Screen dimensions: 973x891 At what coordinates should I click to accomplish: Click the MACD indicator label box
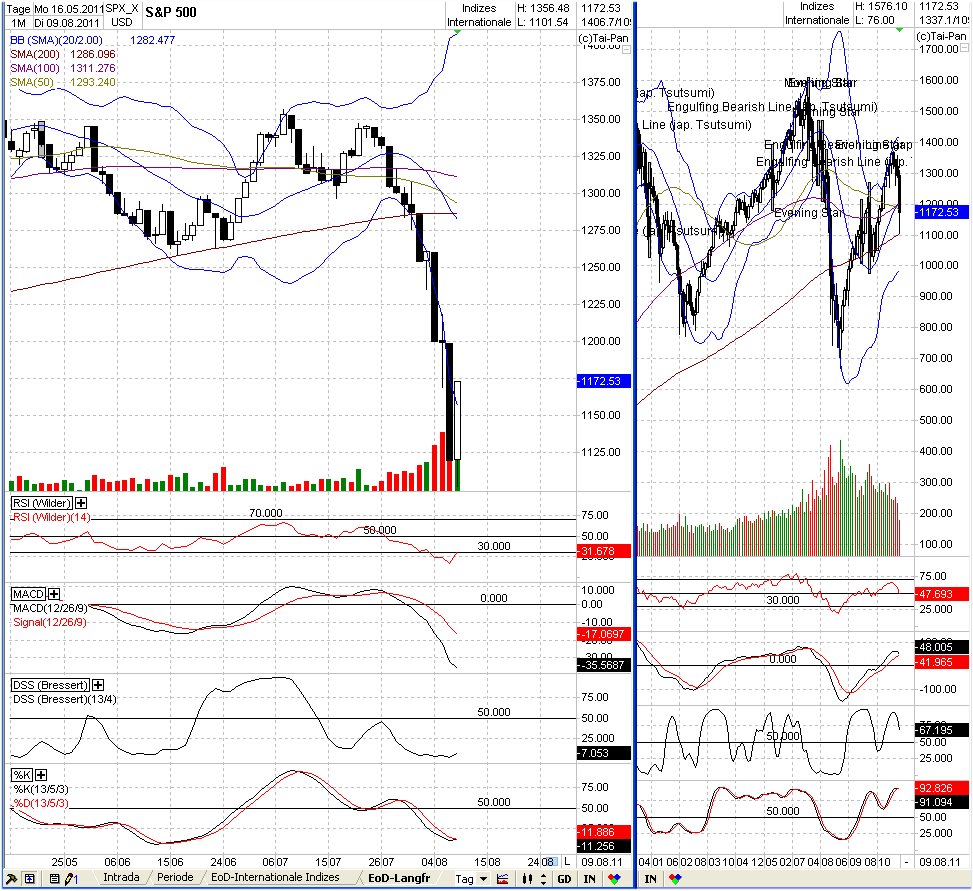pyautogui.click(x=29, y=594)
